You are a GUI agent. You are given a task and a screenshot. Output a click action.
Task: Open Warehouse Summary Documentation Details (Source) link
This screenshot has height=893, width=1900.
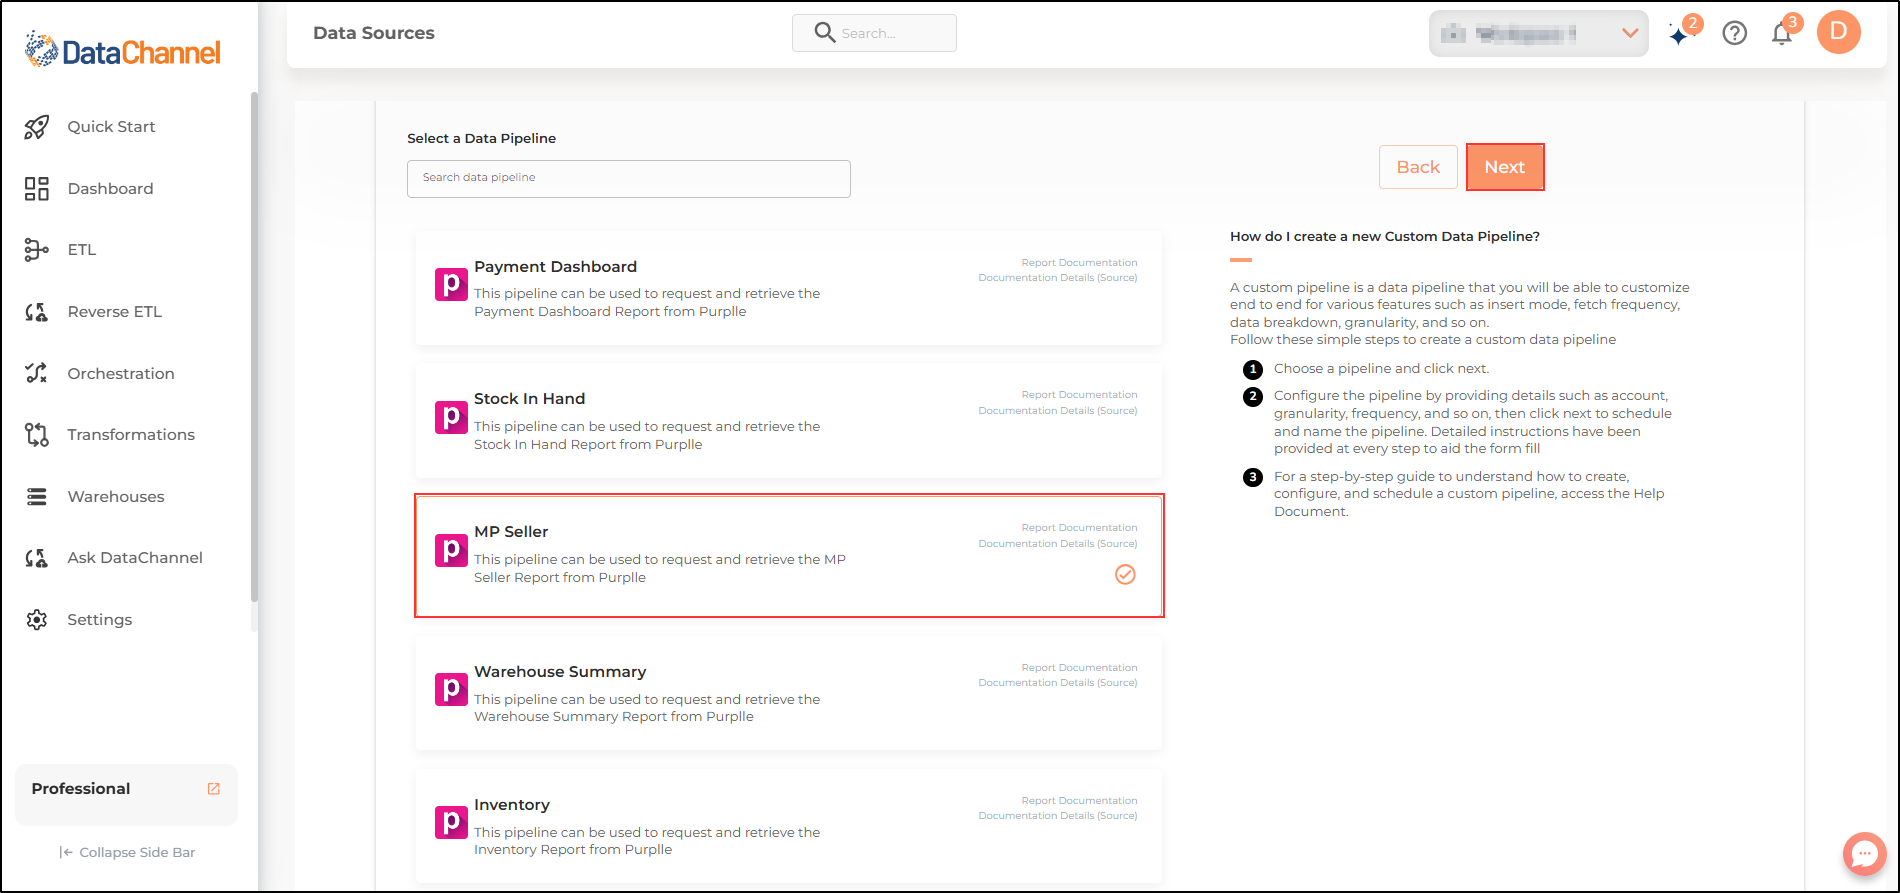[1058, 683]
